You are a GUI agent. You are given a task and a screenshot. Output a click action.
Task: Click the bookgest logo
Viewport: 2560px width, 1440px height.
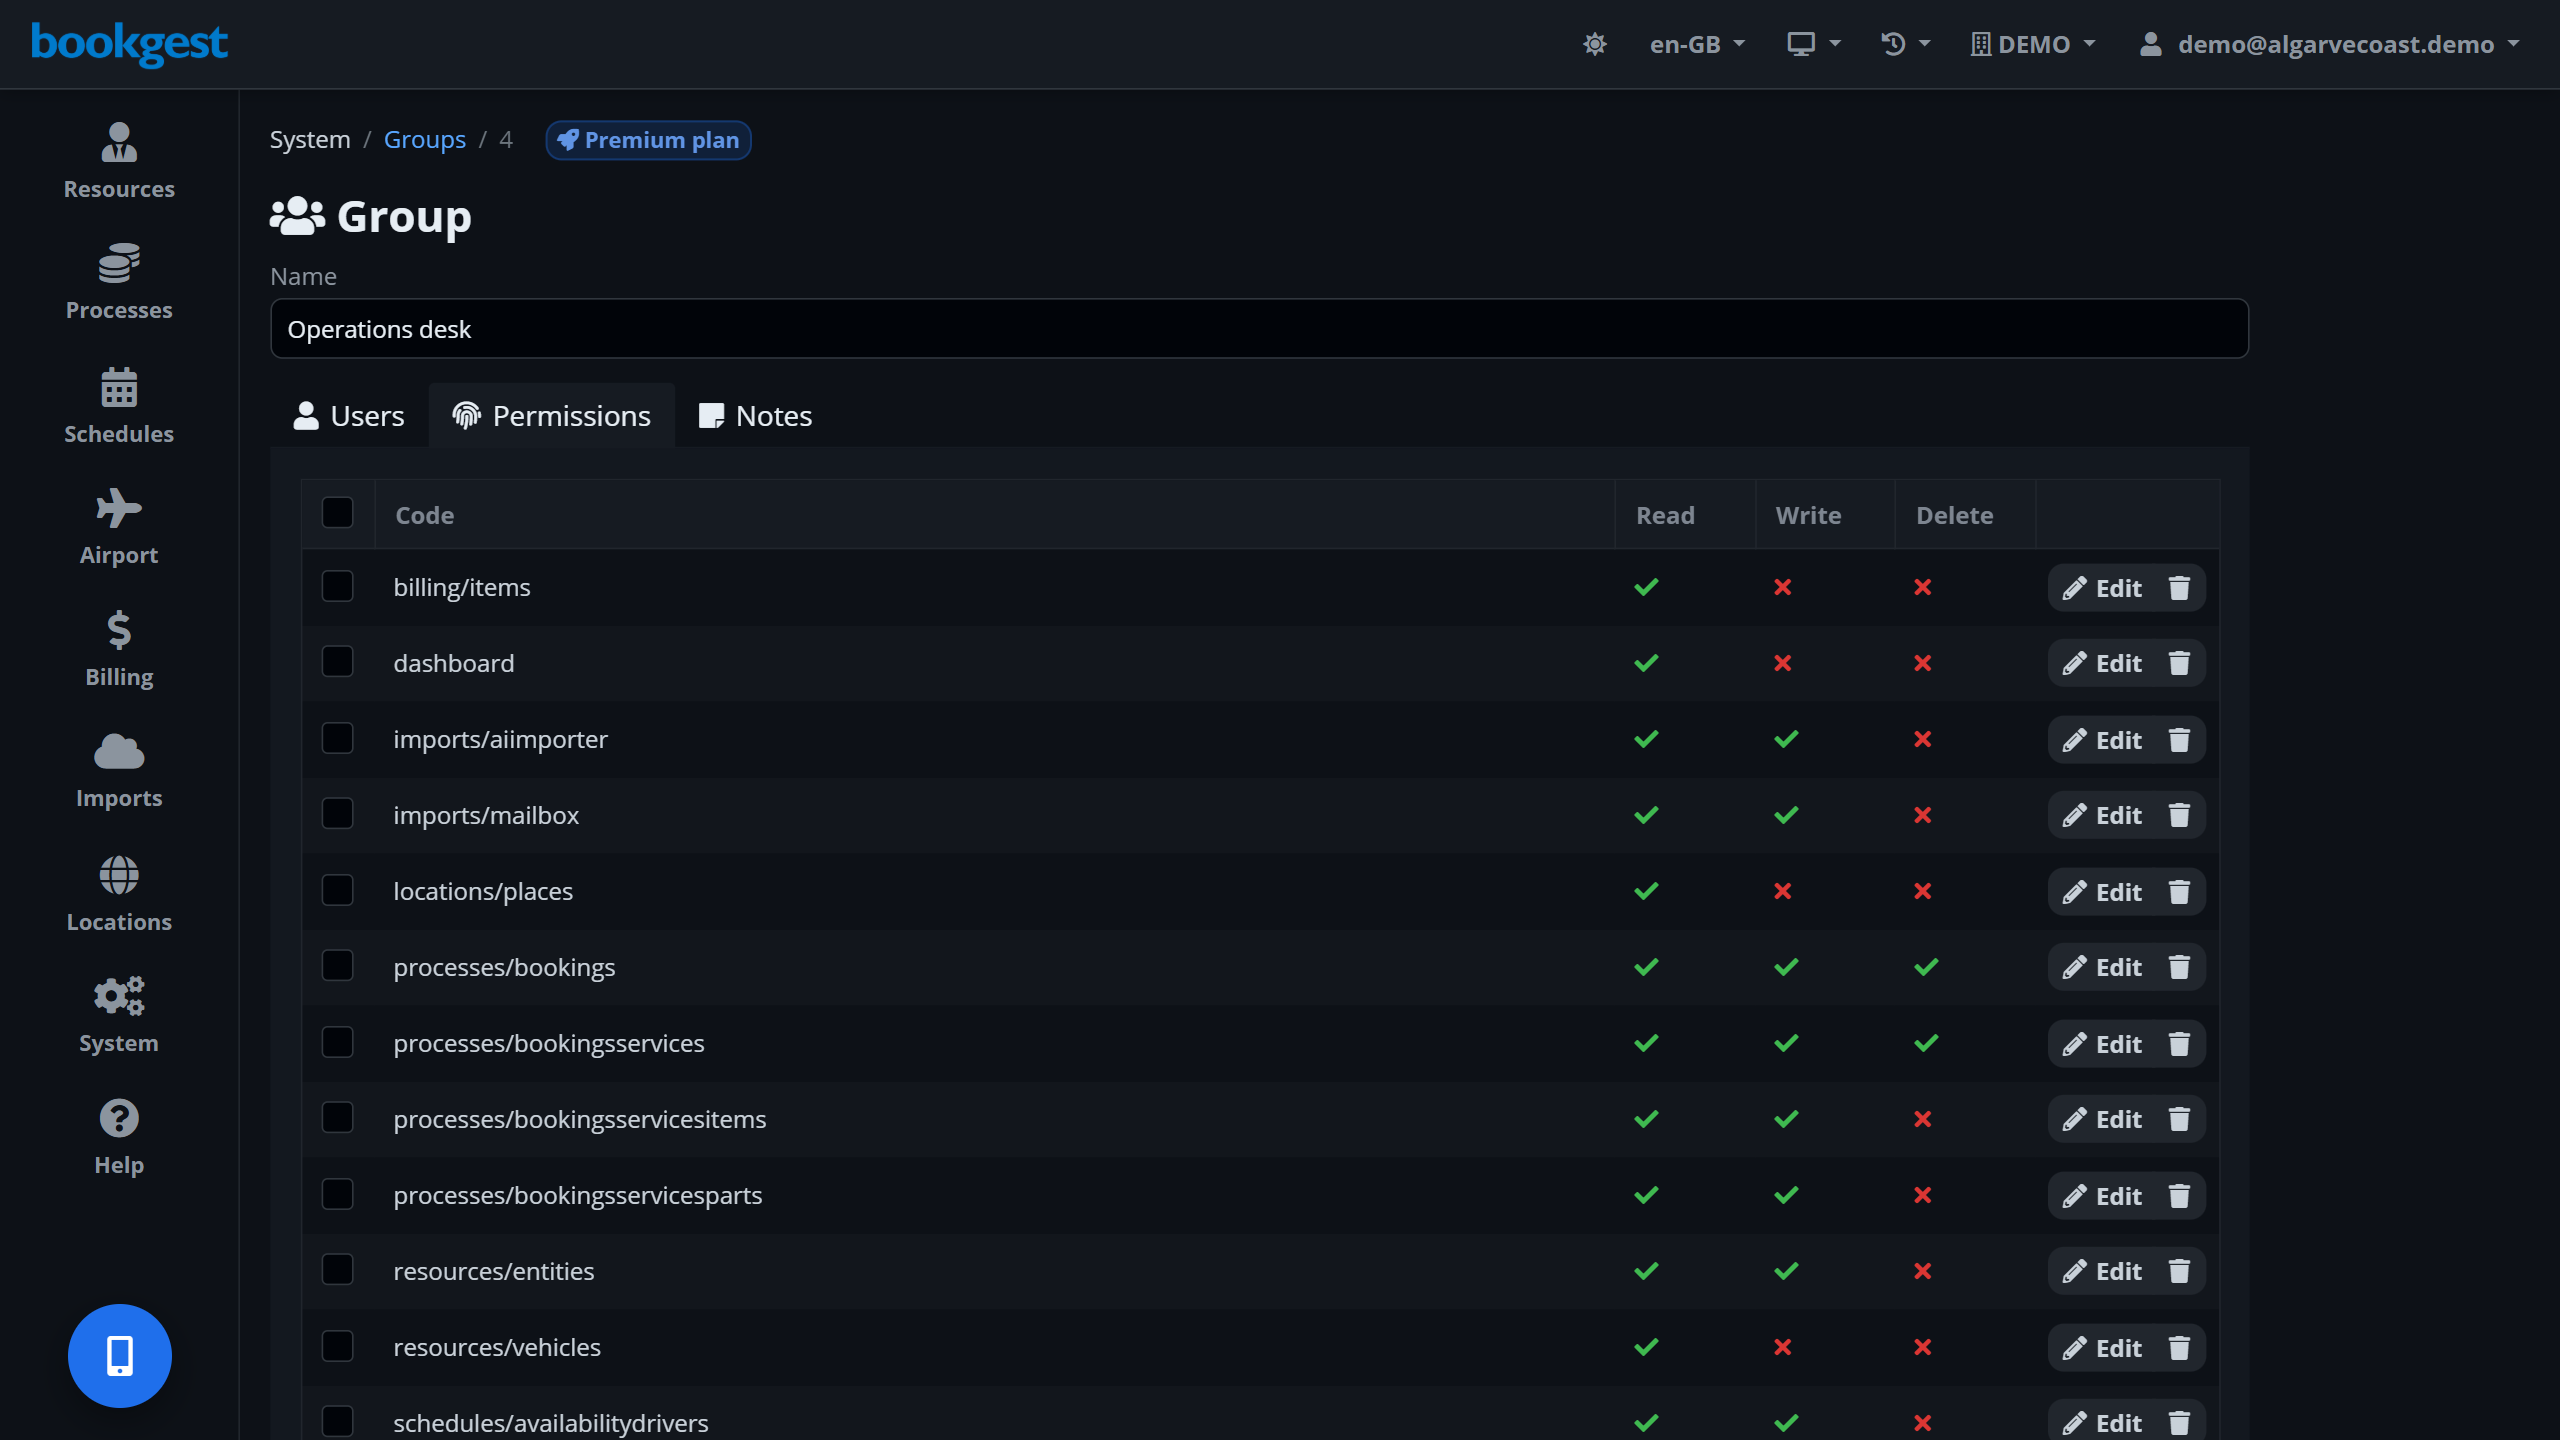click(x=129, y=44)
